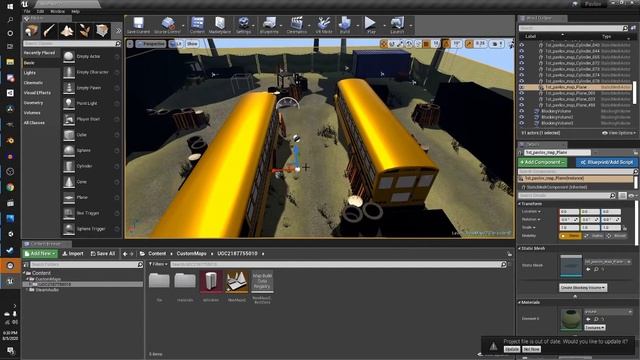Select Geometry Editing mode cube icon
Image resolution: width=640 pixels, height=360 pixels.
[102, 31]
